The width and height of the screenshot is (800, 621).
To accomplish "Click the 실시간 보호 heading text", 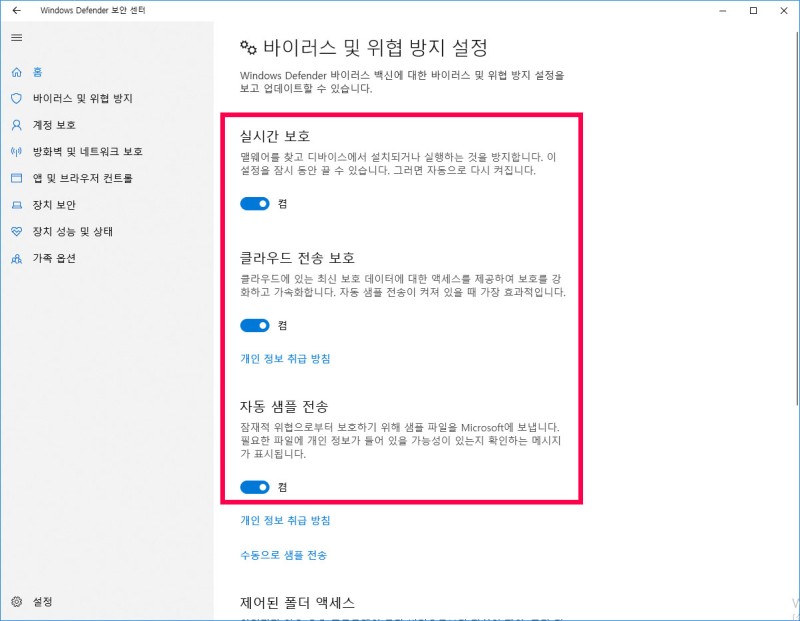I will click(275, 136).
